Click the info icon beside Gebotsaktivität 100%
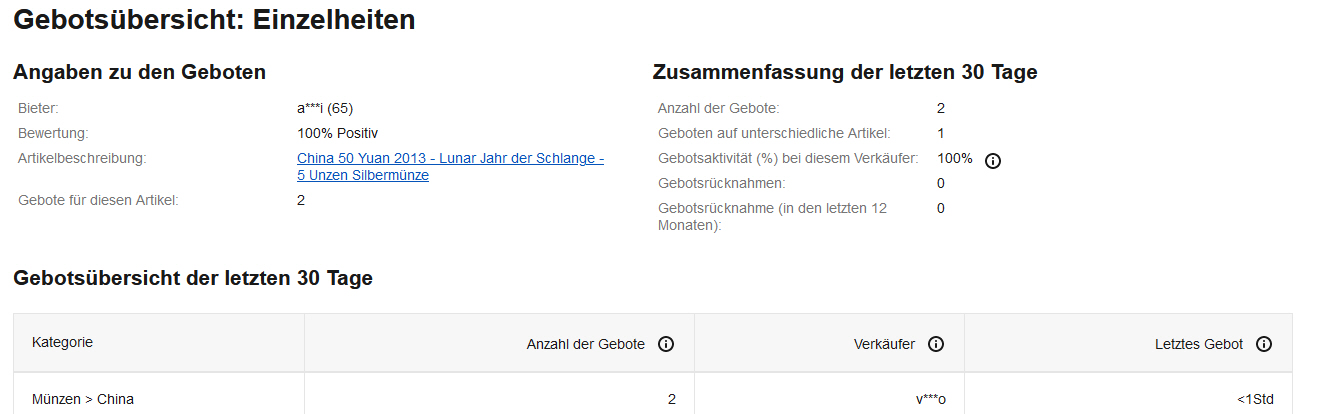This screenshot has height=414, width=1322. coord(993,160)
